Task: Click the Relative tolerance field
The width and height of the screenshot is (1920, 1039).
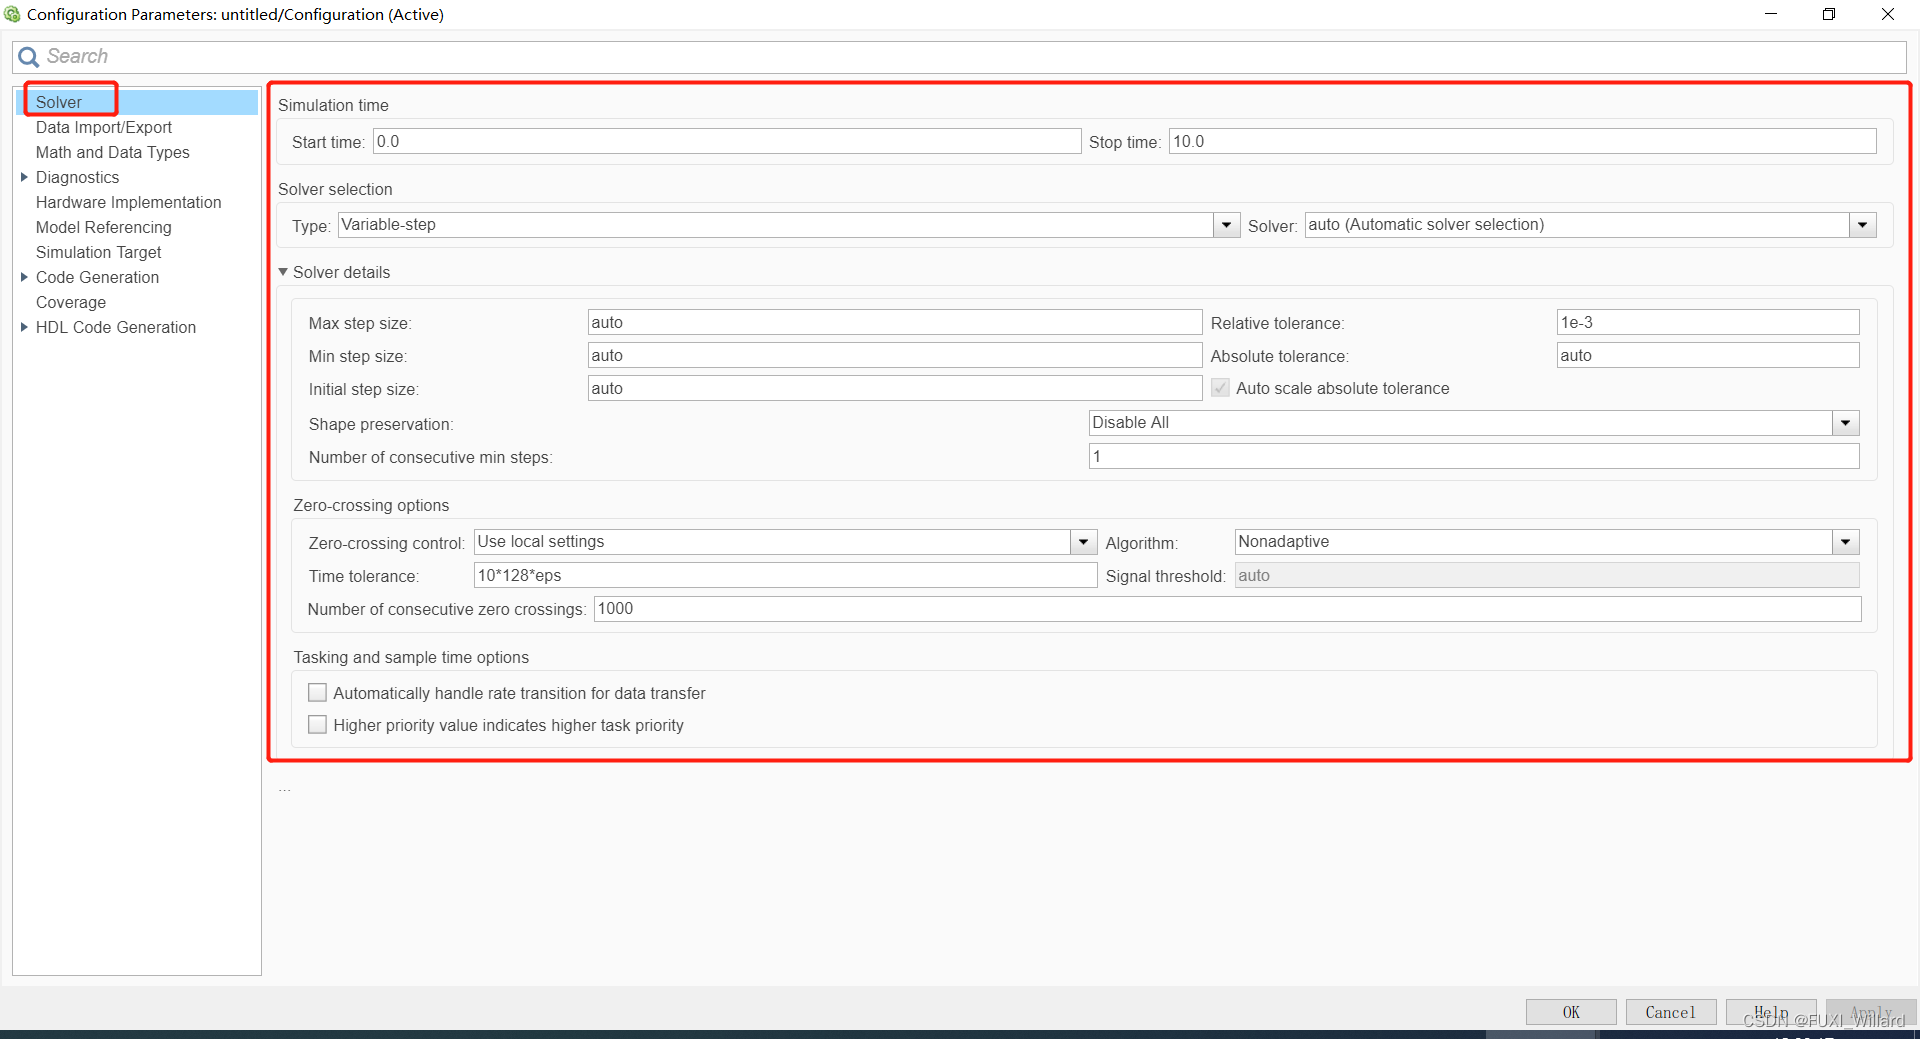Action: [1708, 322]
